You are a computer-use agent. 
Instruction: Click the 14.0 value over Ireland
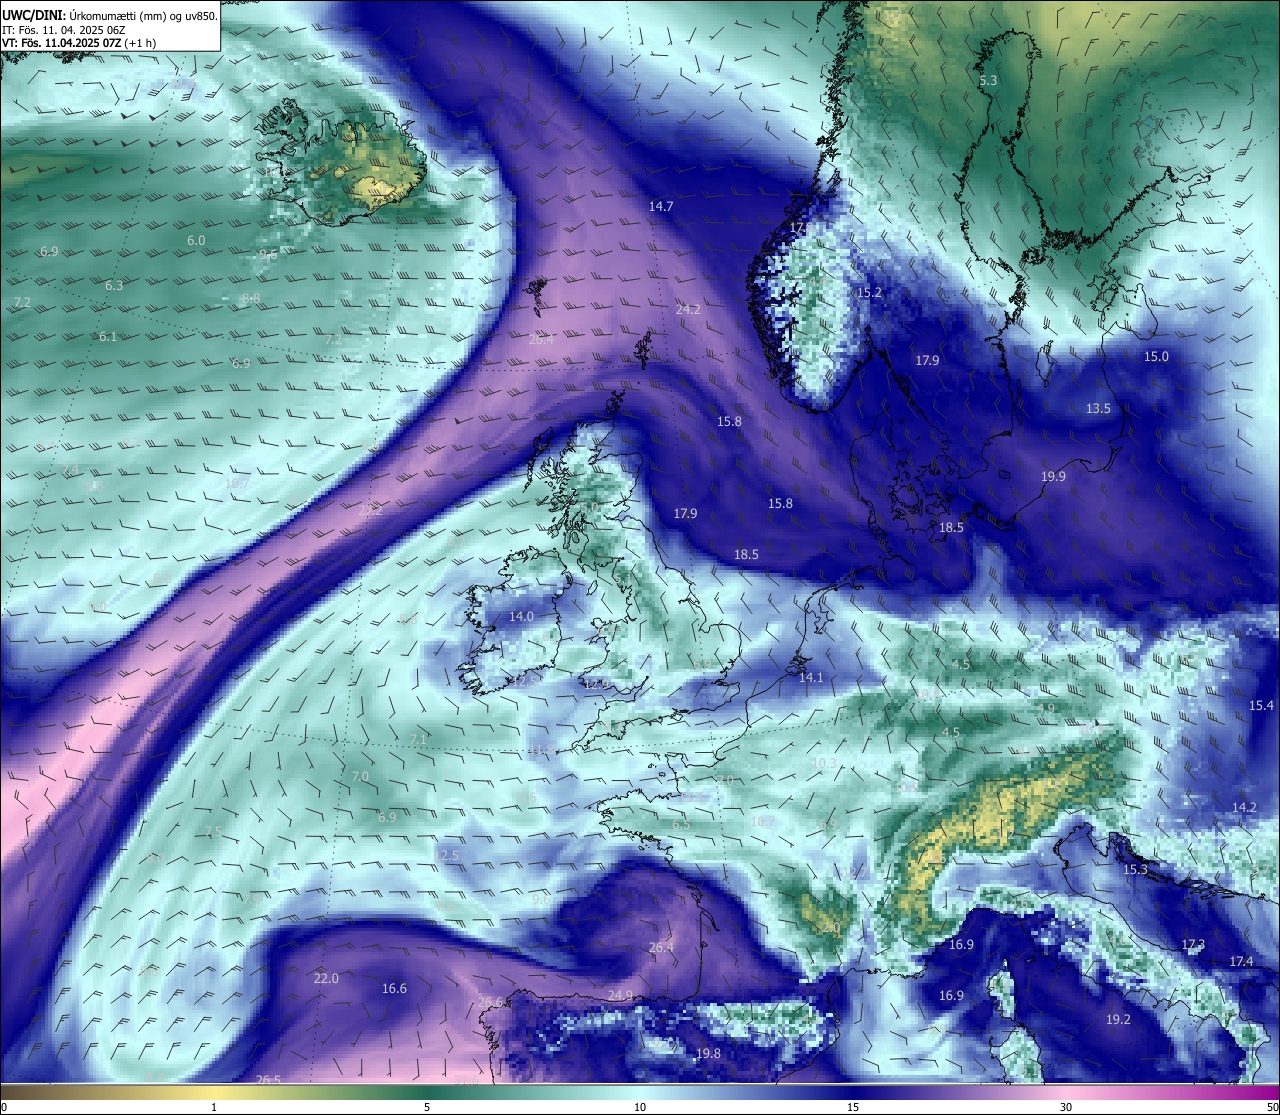521,616
